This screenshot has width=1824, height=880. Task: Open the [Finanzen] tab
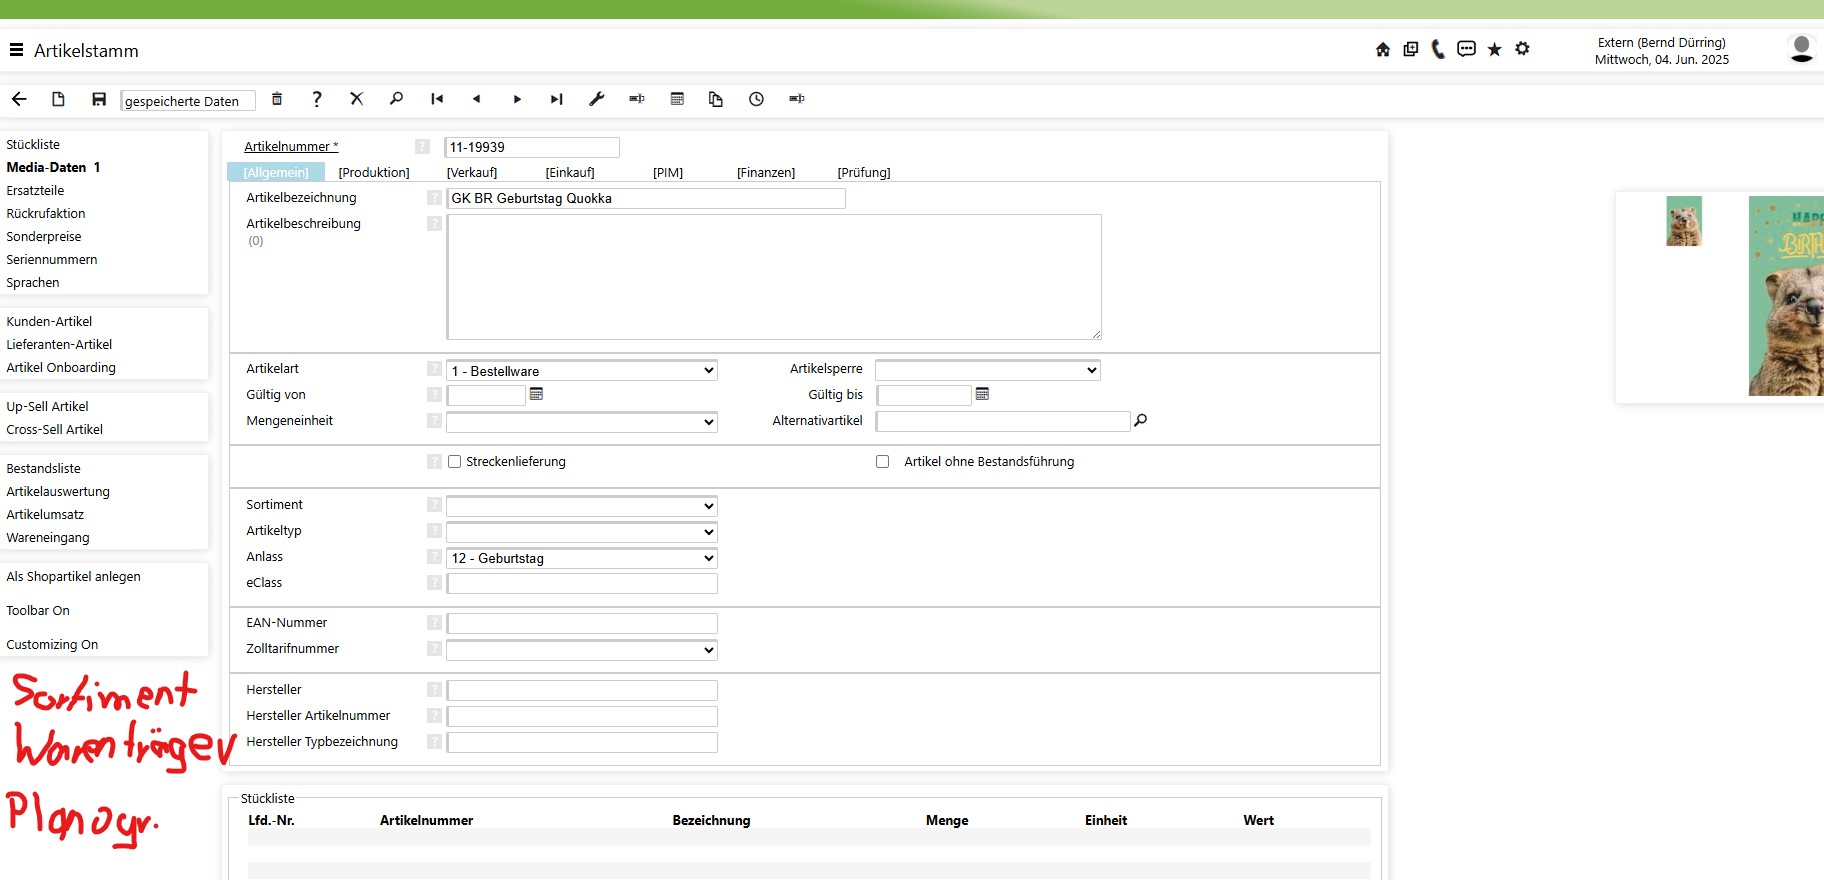click(765, 172)
